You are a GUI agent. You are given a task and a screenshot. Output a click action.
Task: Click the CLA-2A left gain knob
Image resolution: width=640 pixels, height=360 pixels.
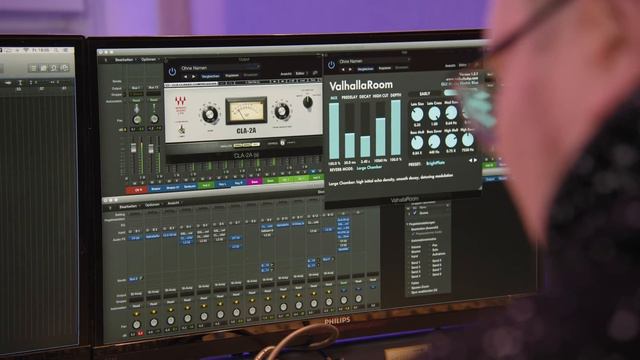pyautogui.click(x=209, y=114)
